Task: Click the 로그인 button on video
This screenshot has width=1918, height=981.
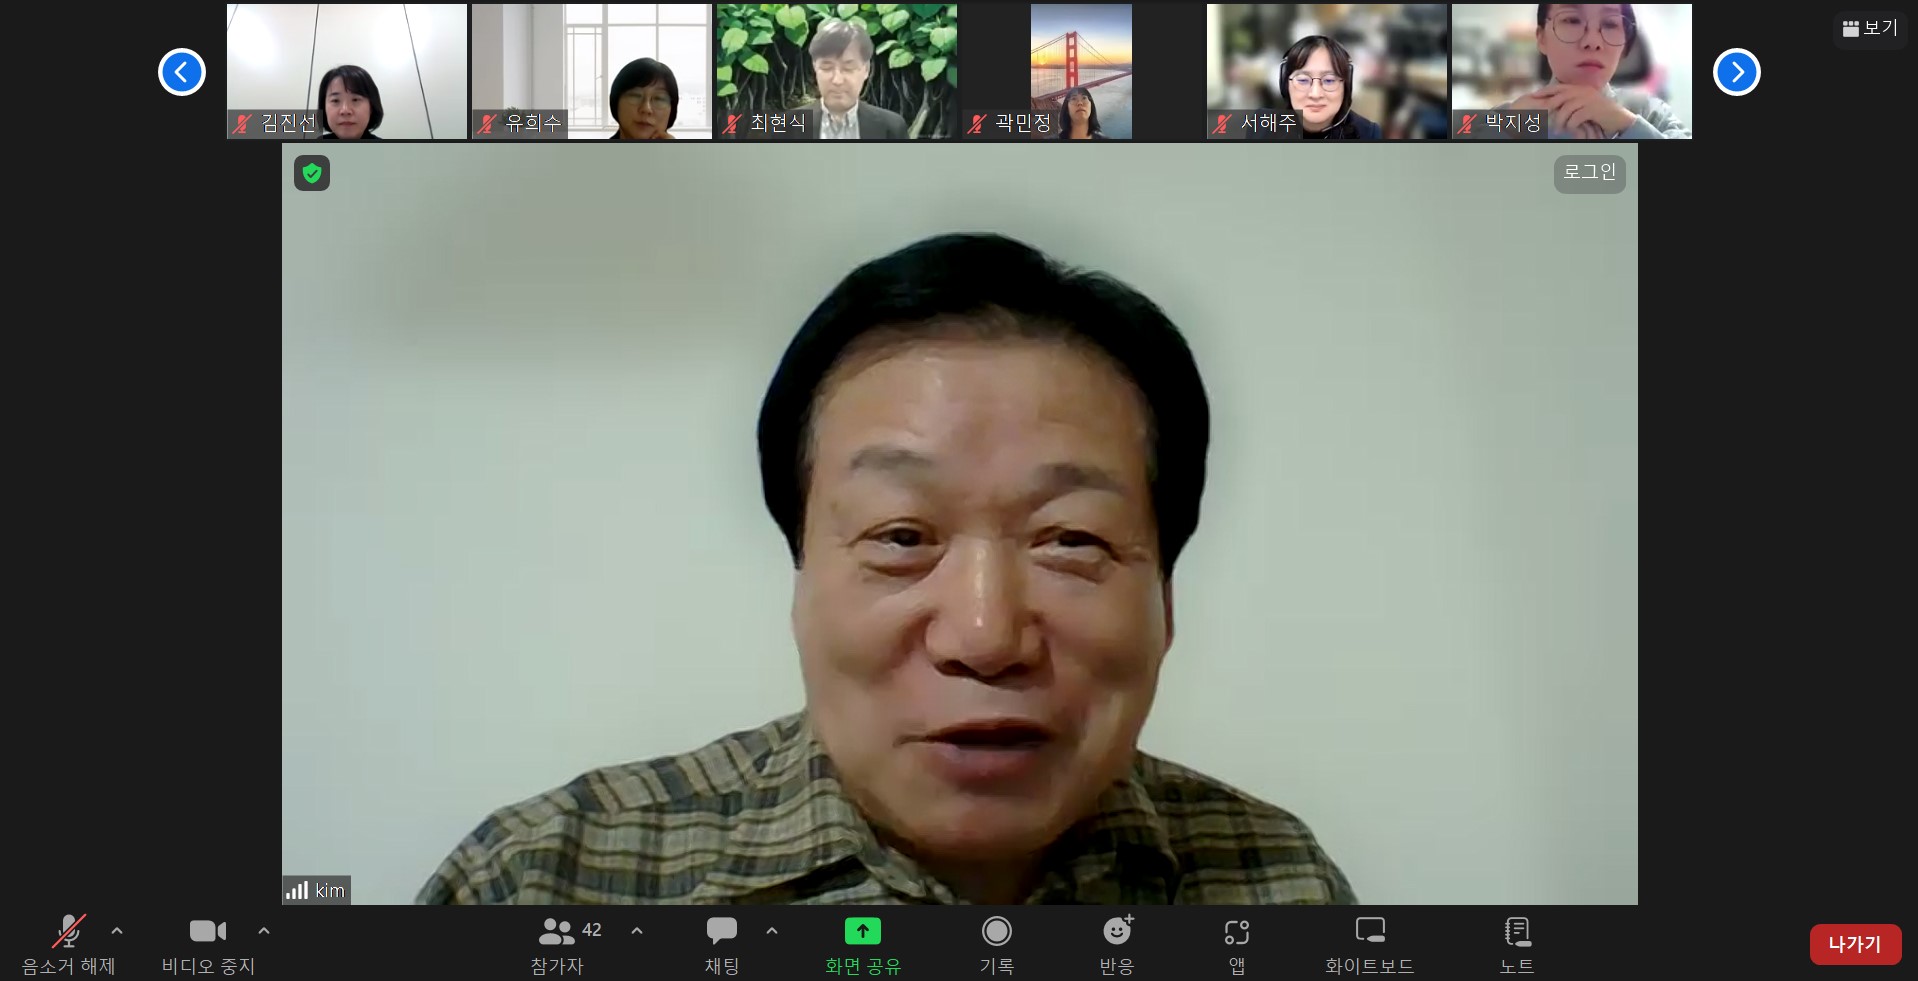Action: [x=1590, y=173]
